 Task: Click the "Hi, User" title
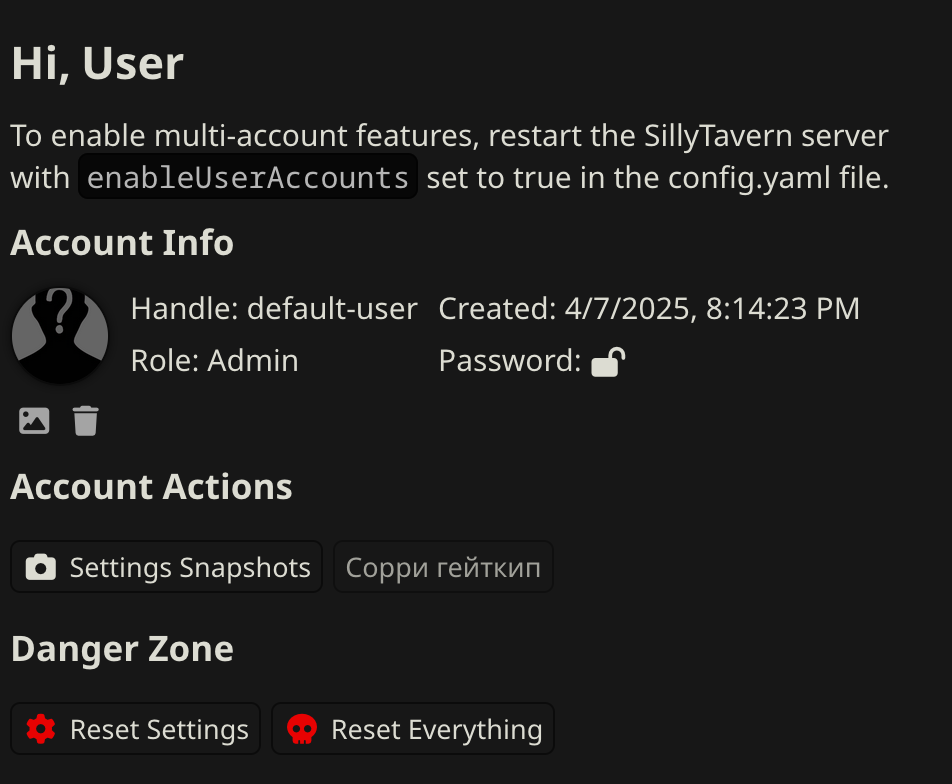(97, 64)
